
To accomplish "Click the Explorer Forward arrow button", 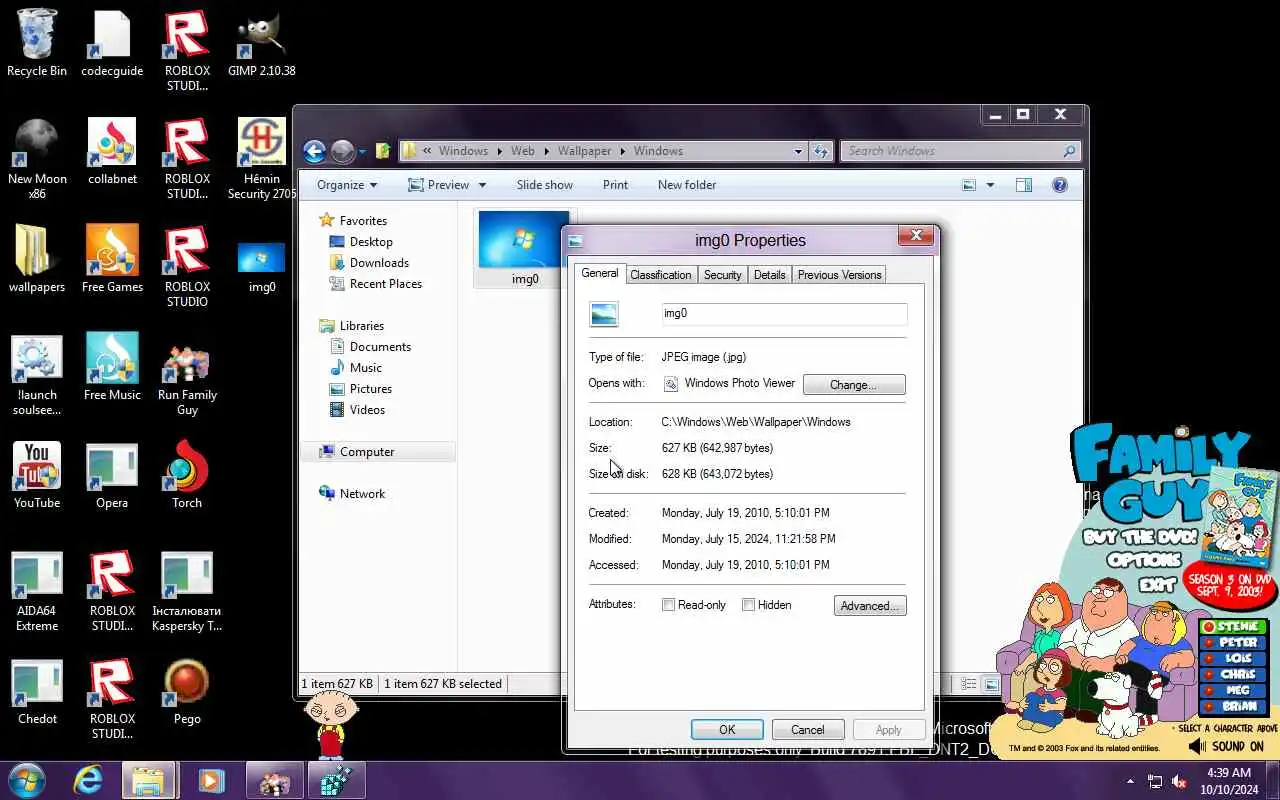I will 343,151.
